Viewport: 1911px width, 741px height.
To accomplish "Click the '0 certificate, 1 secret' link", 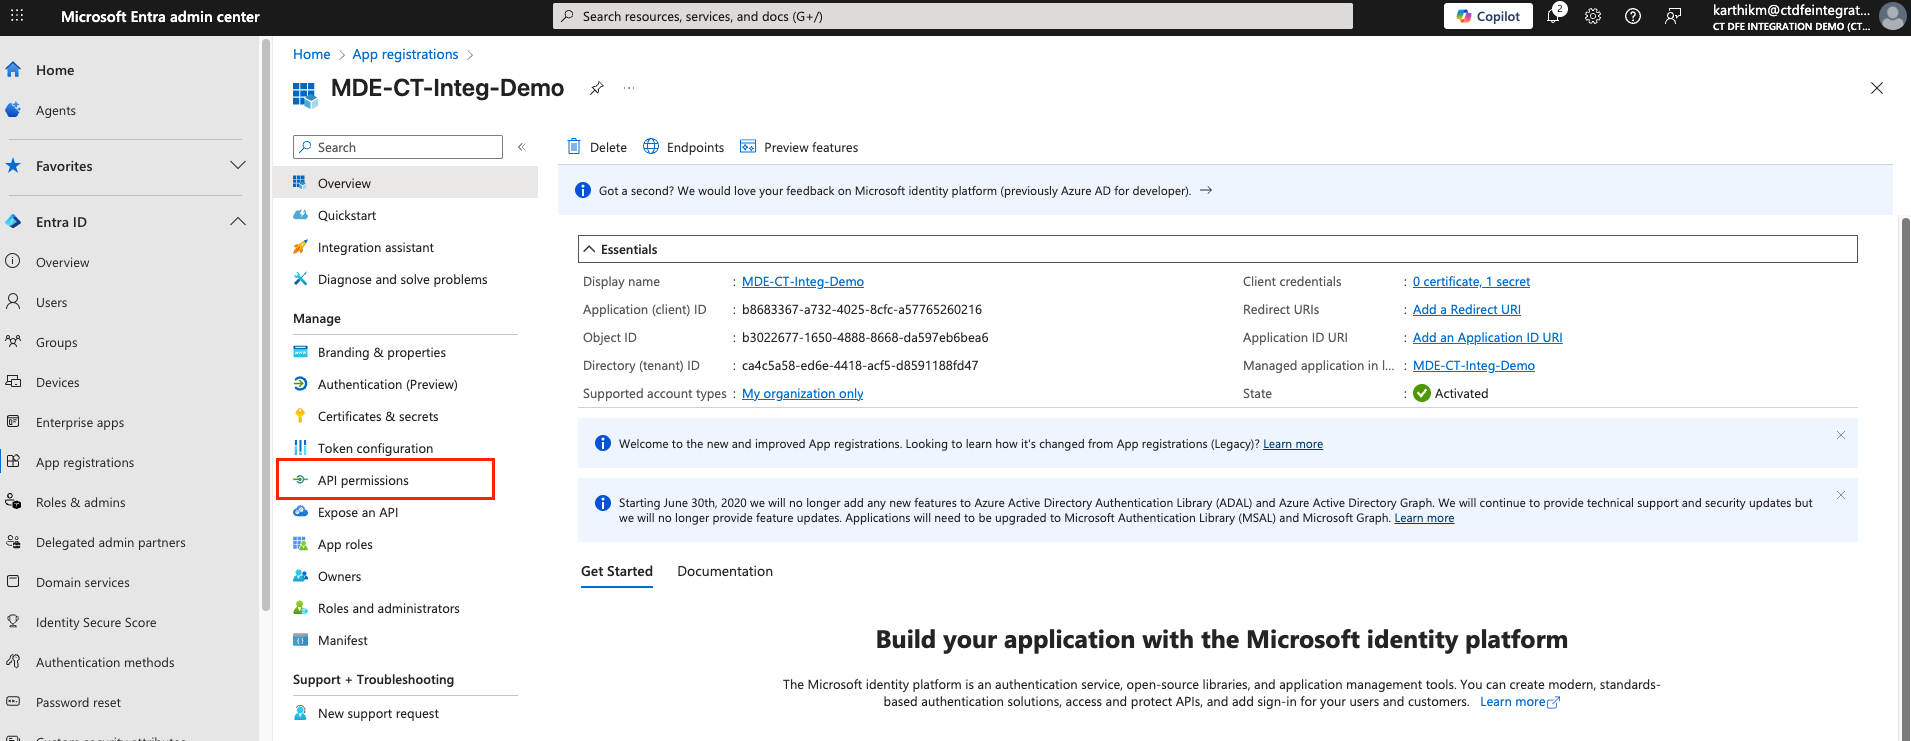I will pyautogui.click(x=1470, y=282).
